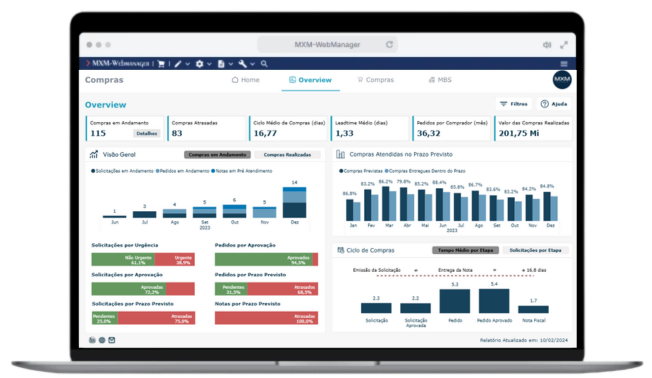Click the MXM round profile avatar
This screenshot has width=652, height=378.
click(x=562, y=79)
